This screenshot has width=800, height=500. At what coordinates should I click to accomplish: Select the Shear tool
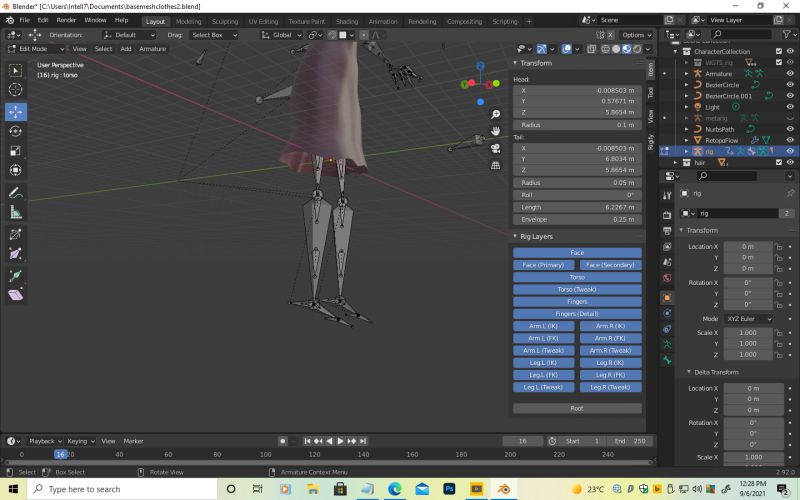point(15,295)
